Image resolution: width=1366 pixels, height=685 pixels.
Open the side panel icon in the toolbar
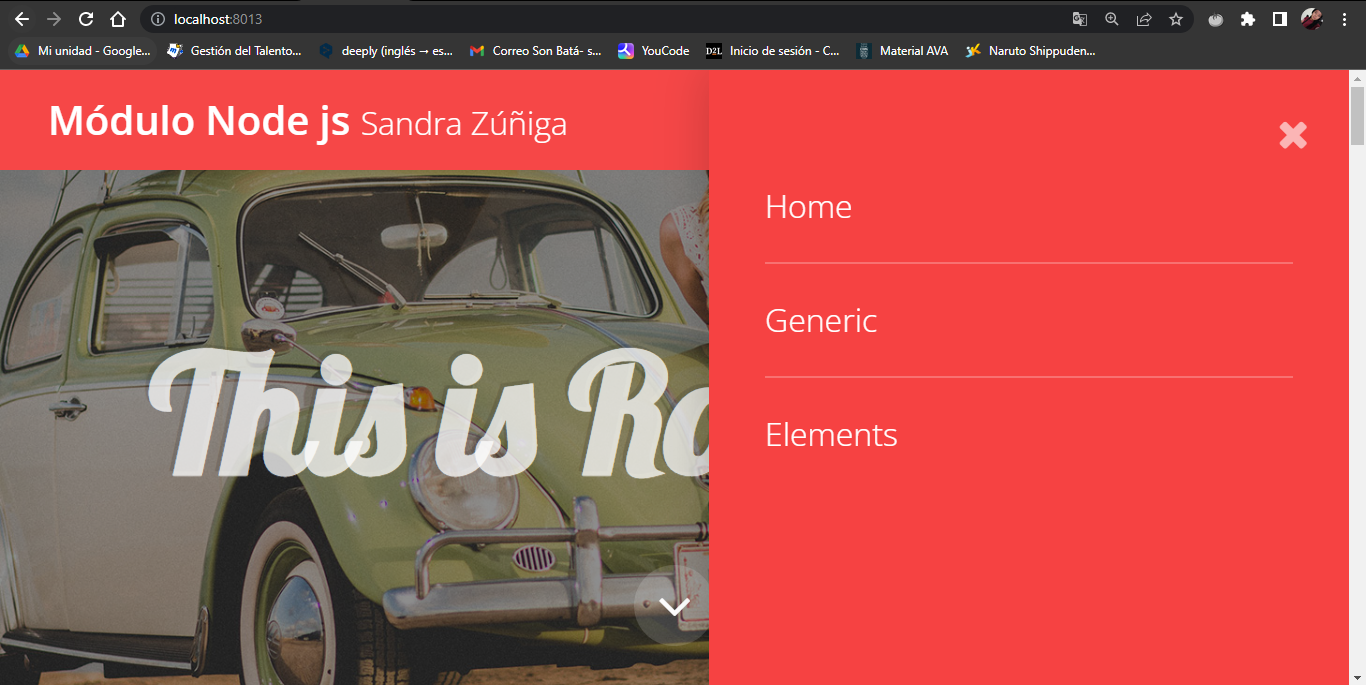[x=1279, y=19]
